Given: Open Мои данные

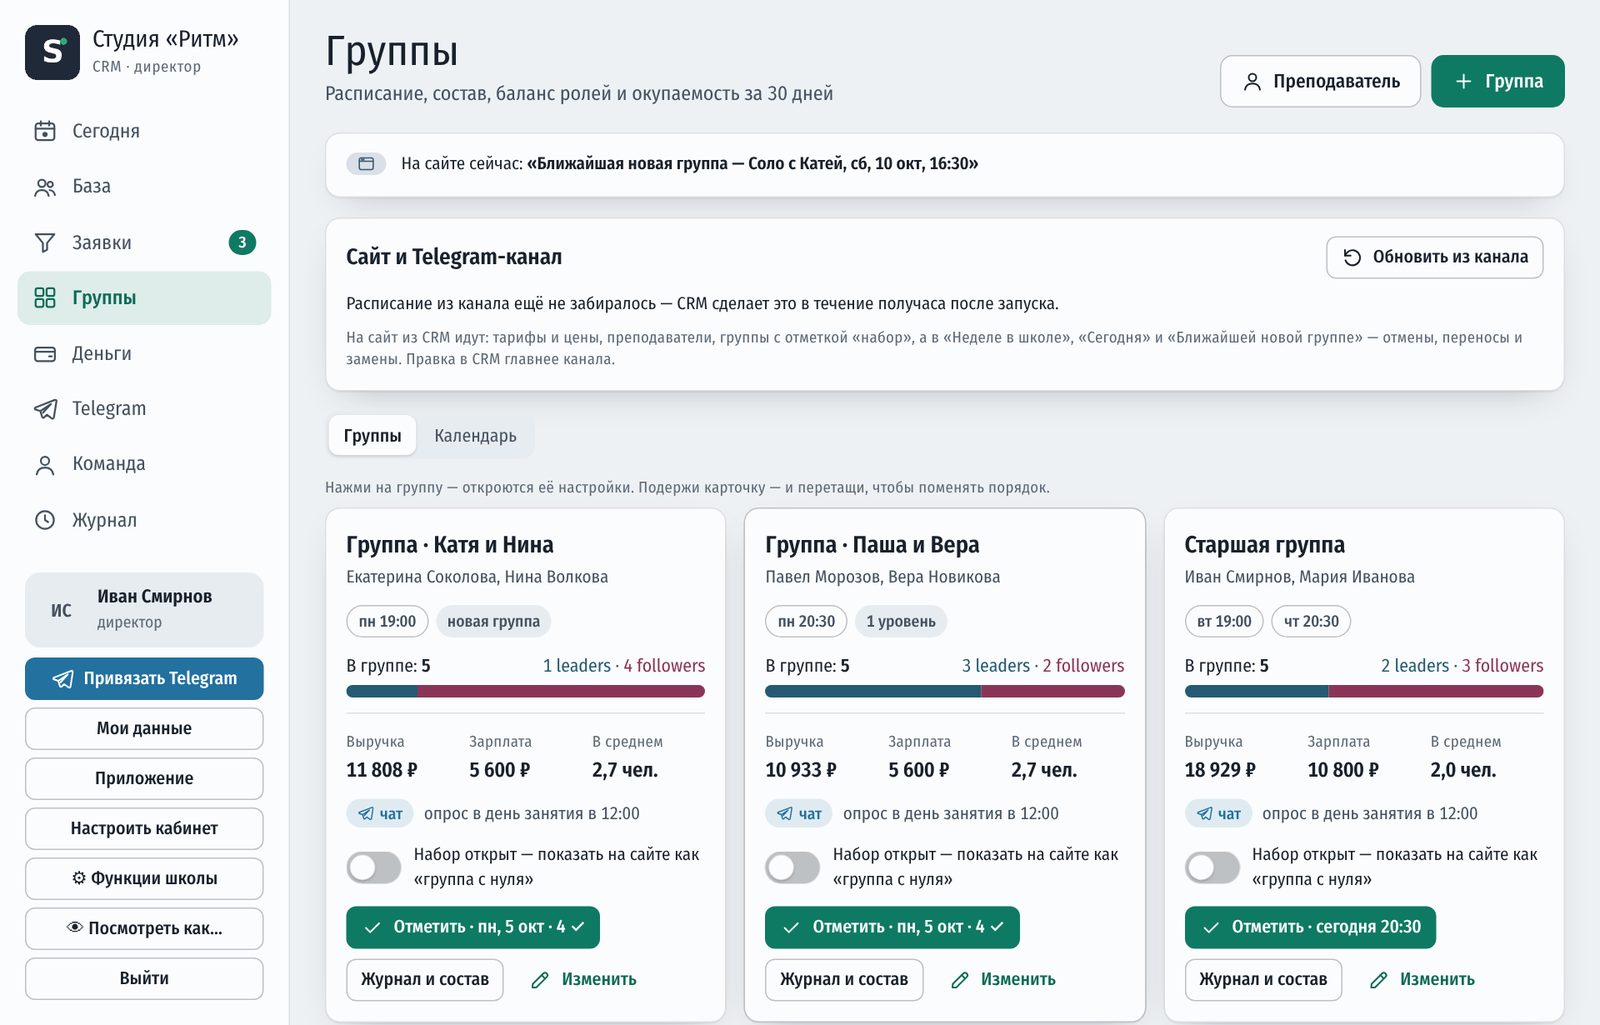Looking at the screenshot, I should tap(144, 728).
